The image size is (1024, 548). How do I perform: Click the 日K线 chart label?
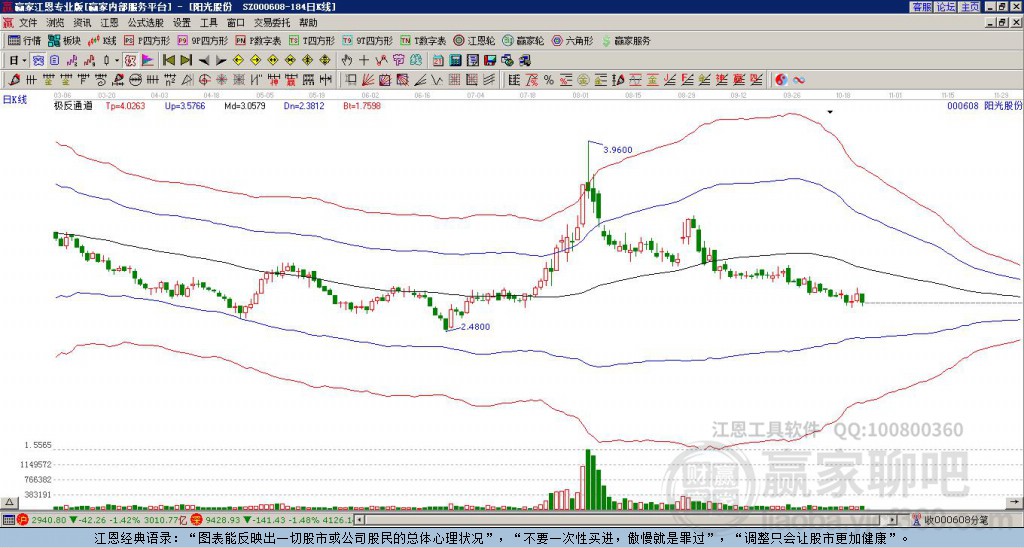tap(15, 99)
